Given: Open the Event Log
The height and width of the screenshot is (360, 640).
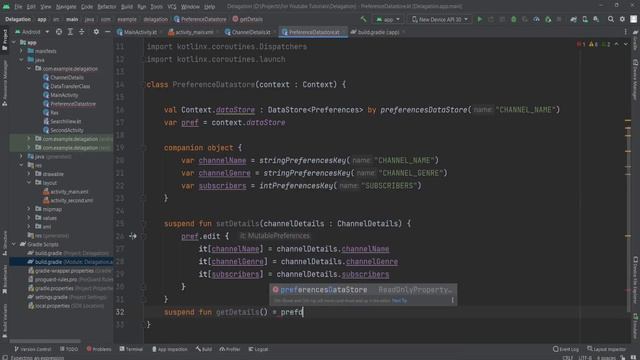Looking at the screenshot, I should (566, 349).
